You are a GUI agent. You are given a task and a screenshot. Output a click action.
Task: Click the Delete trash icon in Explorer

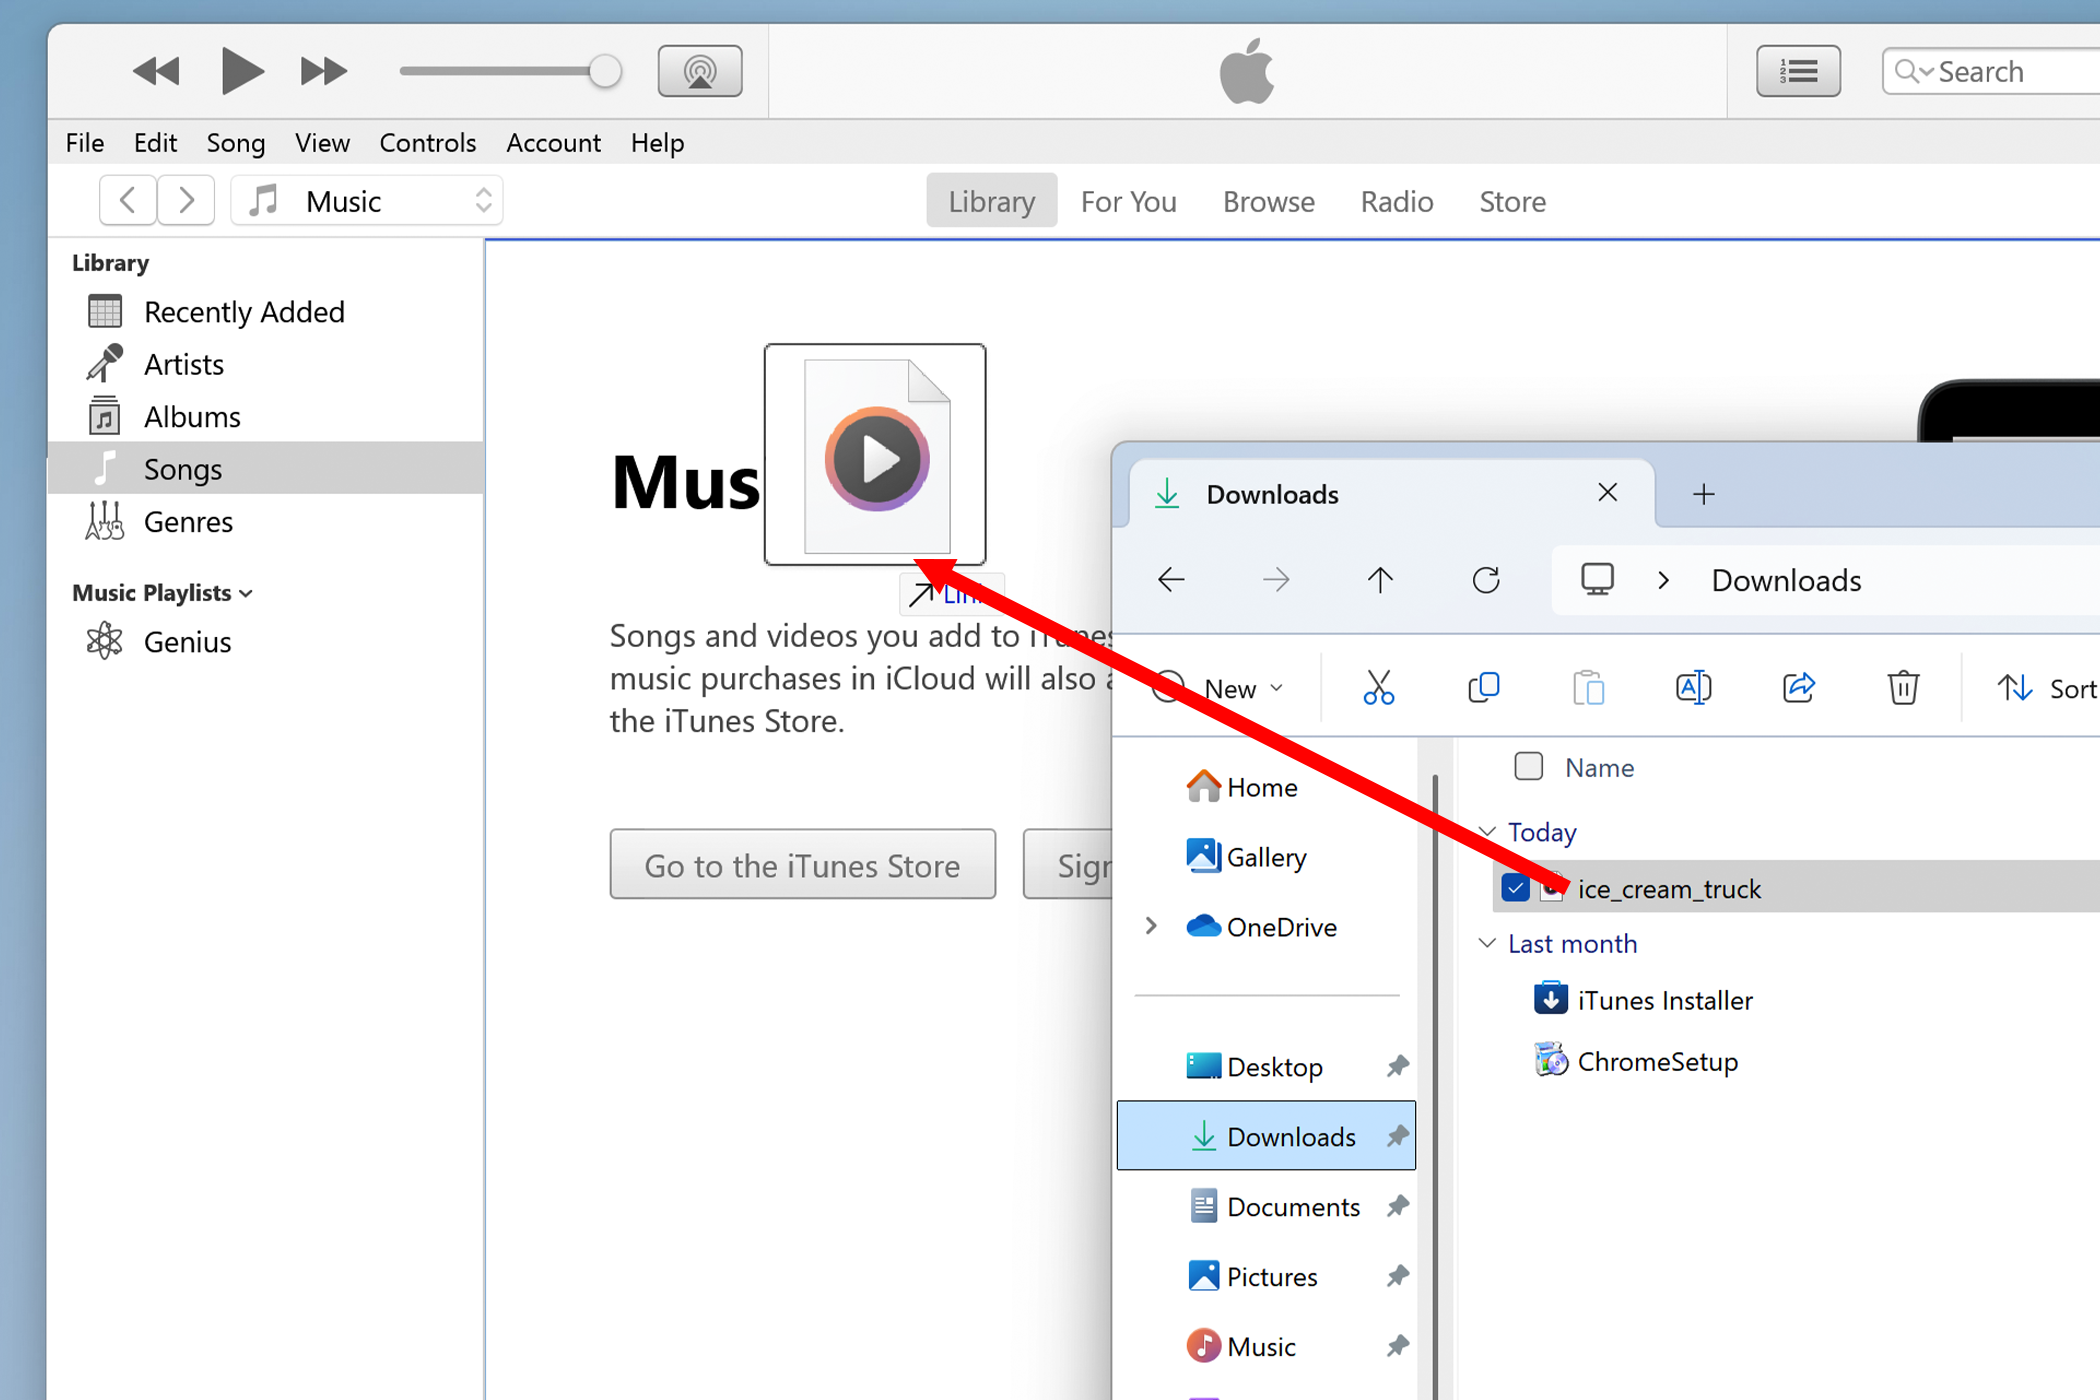pyautogui.click(x=1902, y=687)
